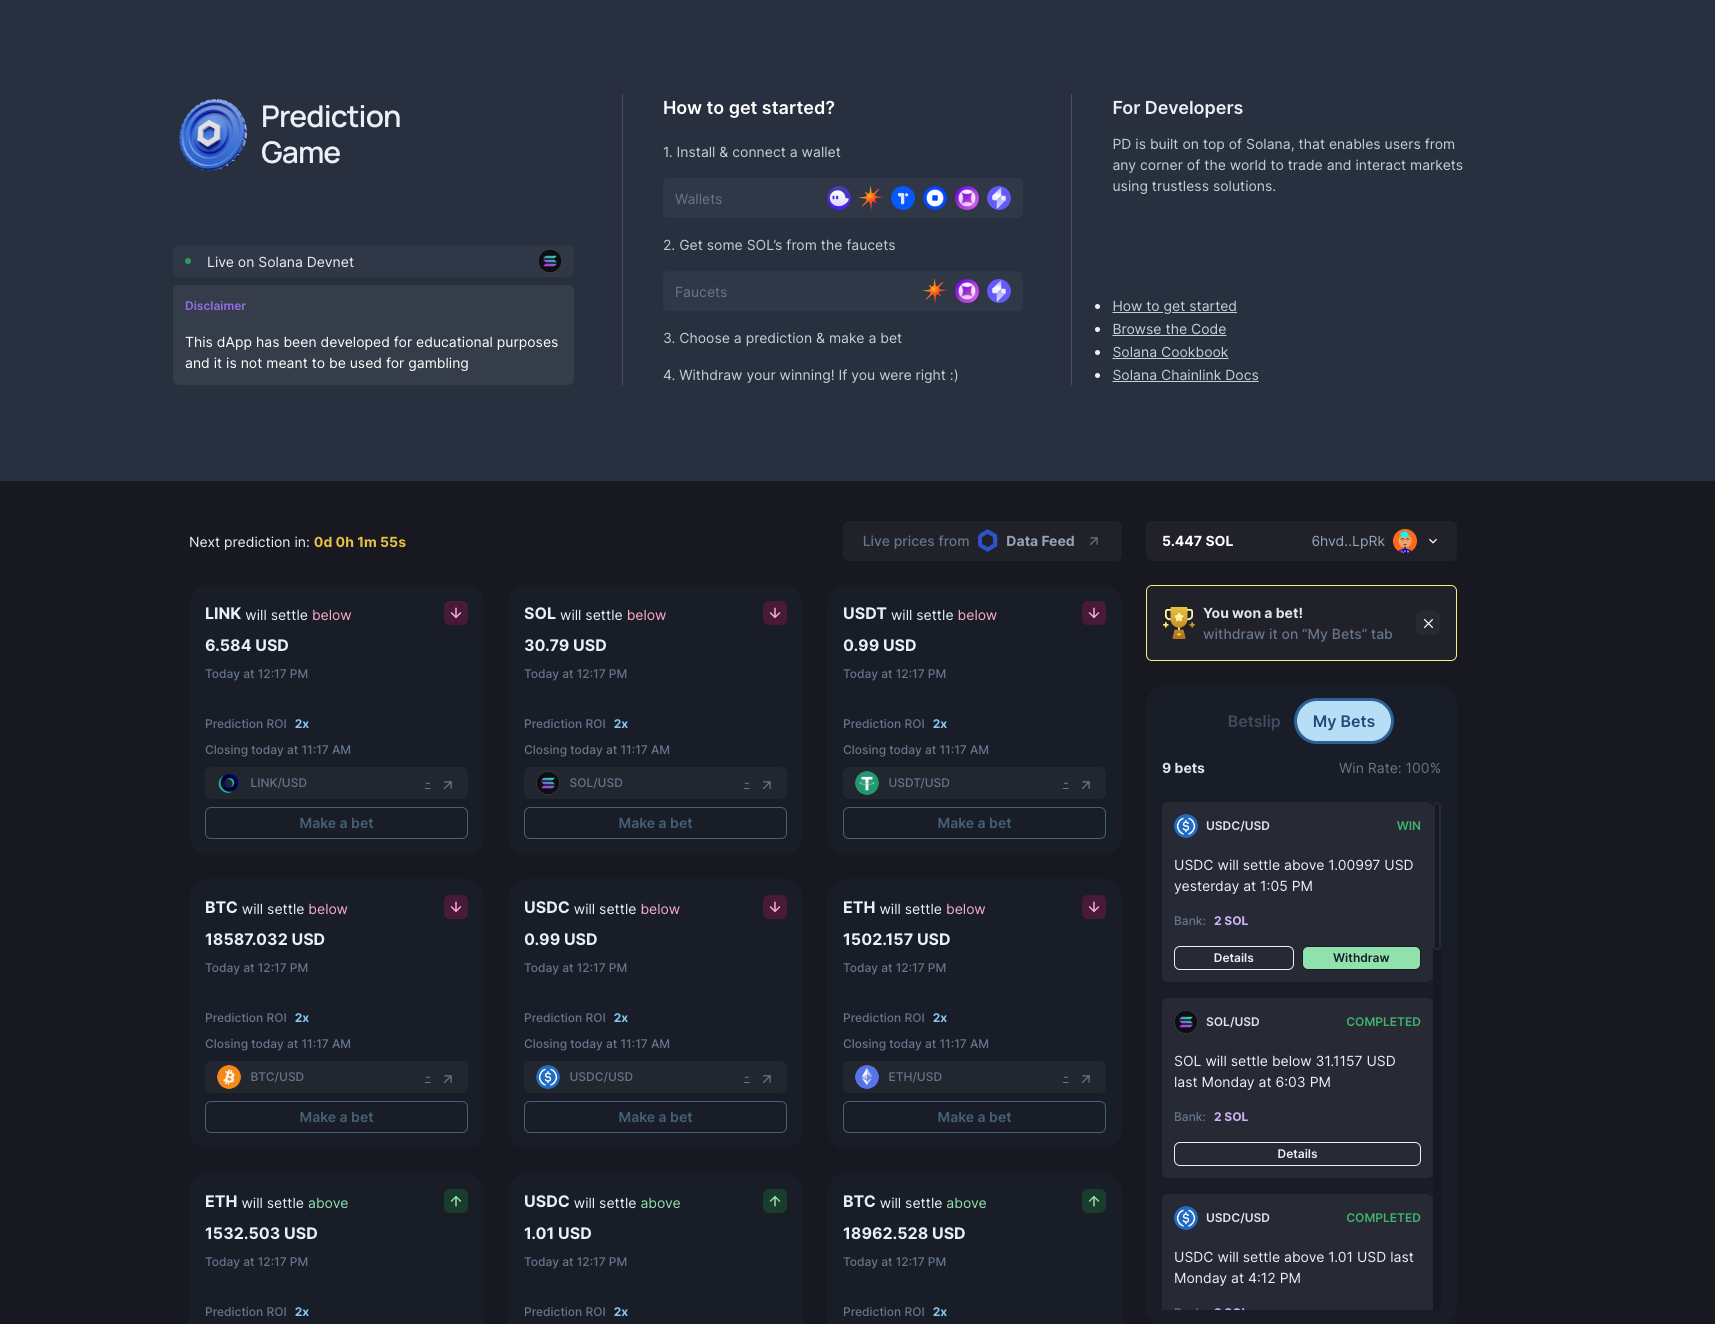The width and height of the screenshot is (1715, 1324).
Task: Open USDC/USD feed via external arrow icon
Action: pos(767,1079)
